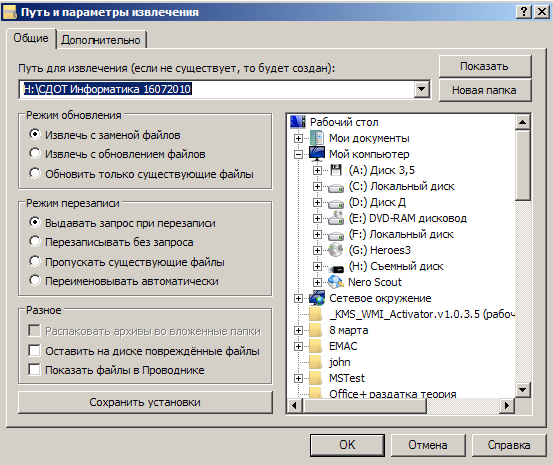This screenshot has height=465, width=553.
Task: Click the Отмена button
Action: click(428, 445)
